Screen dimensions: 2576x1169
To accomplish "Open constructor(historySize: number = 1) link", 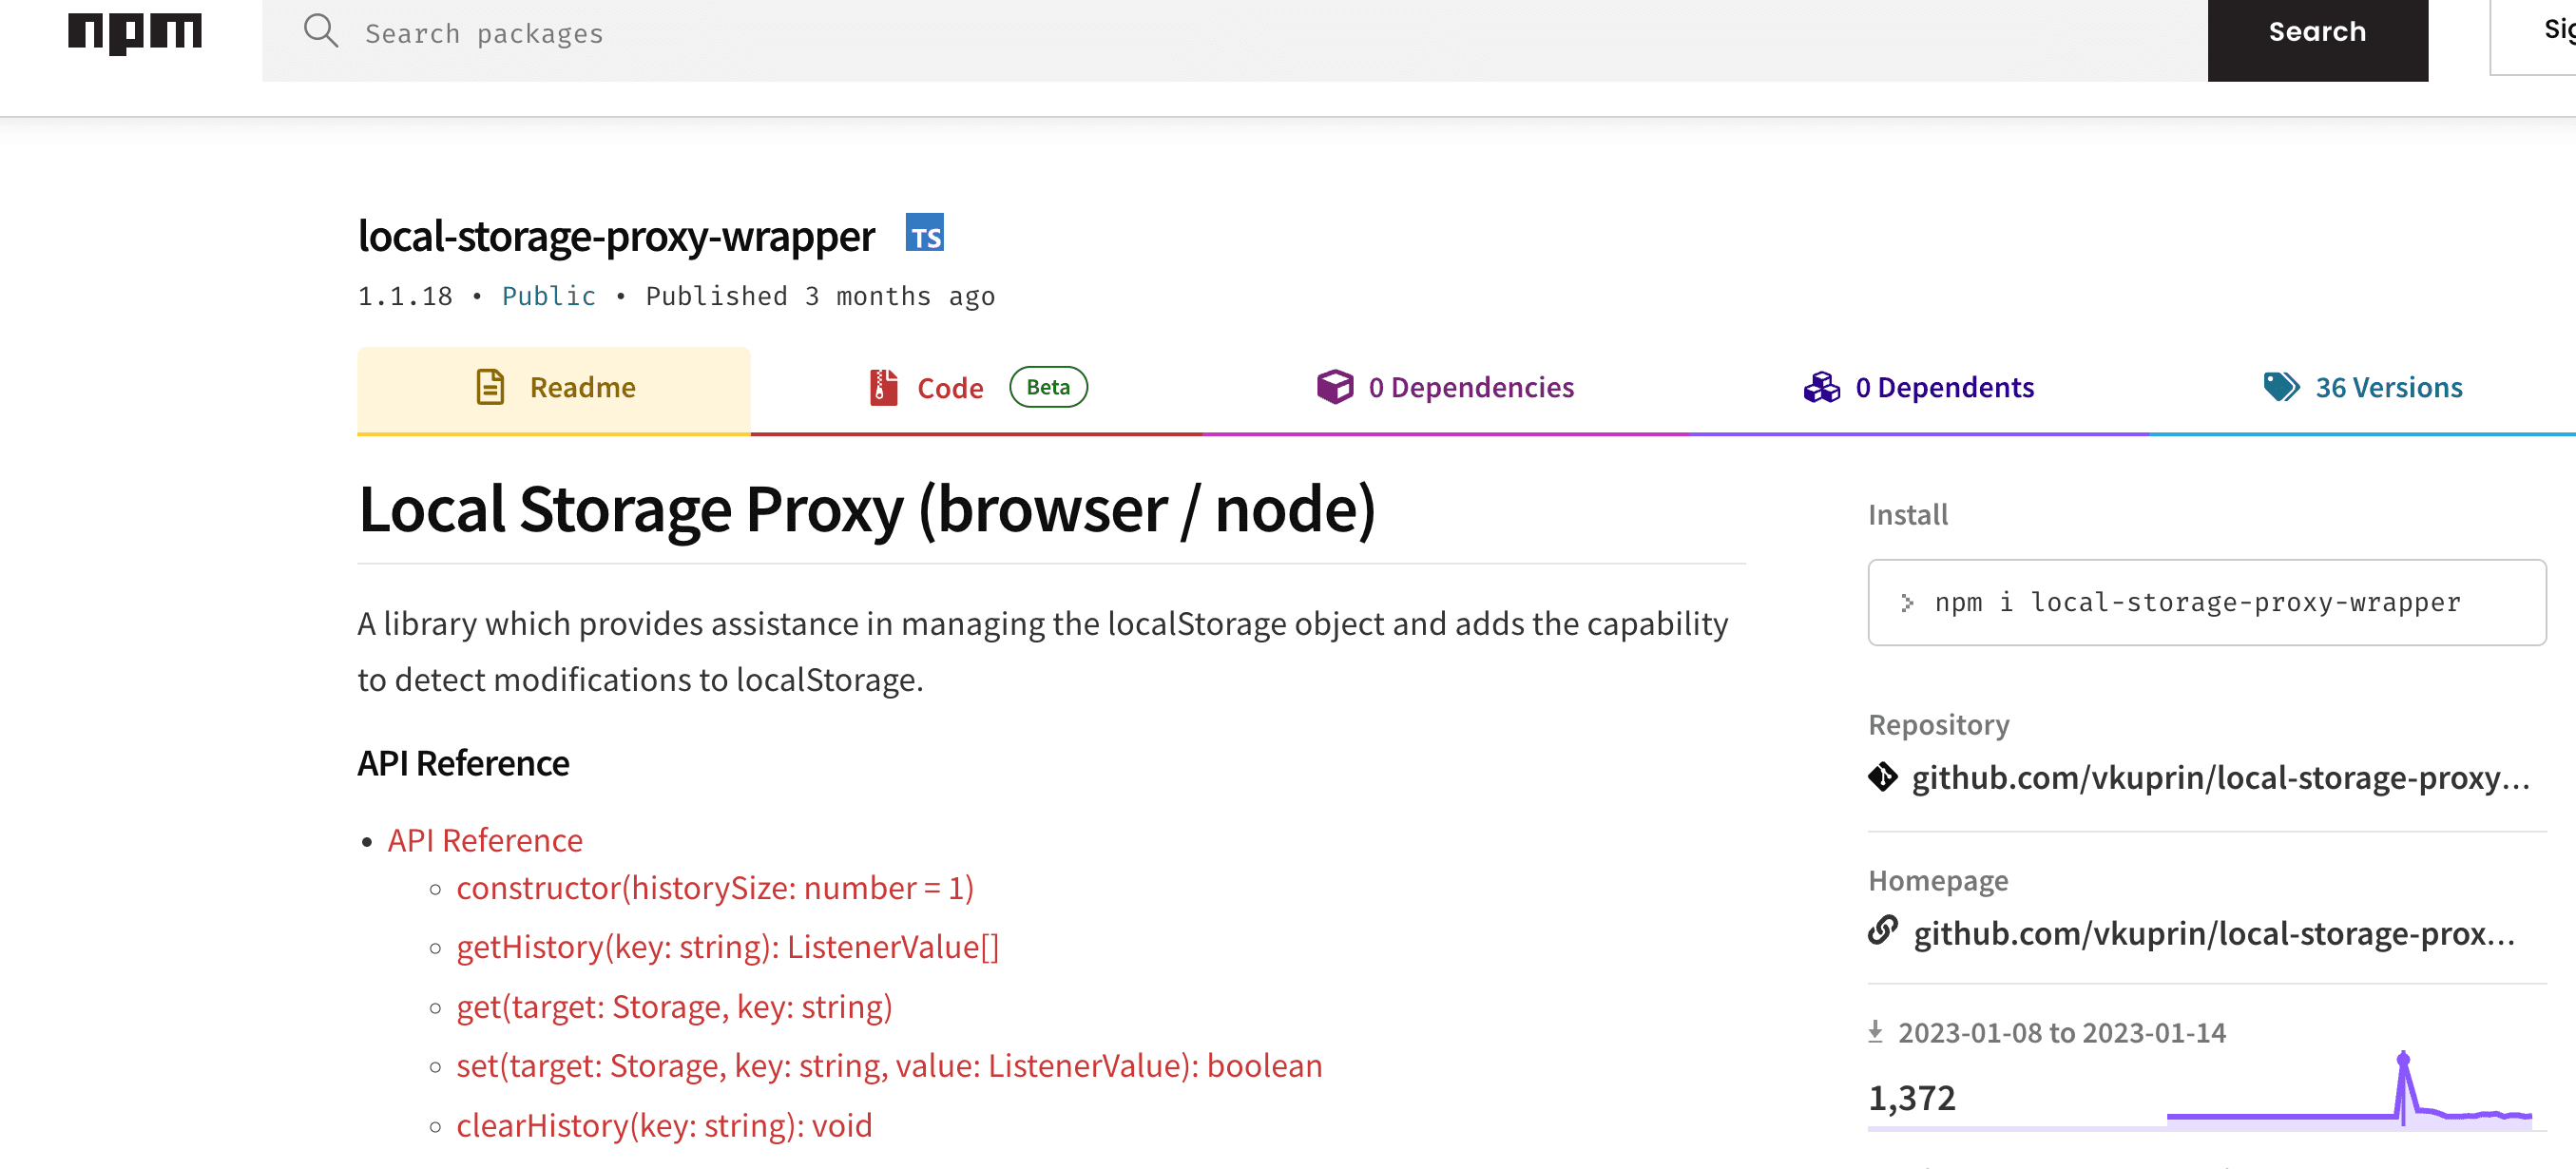I will 715,888.
